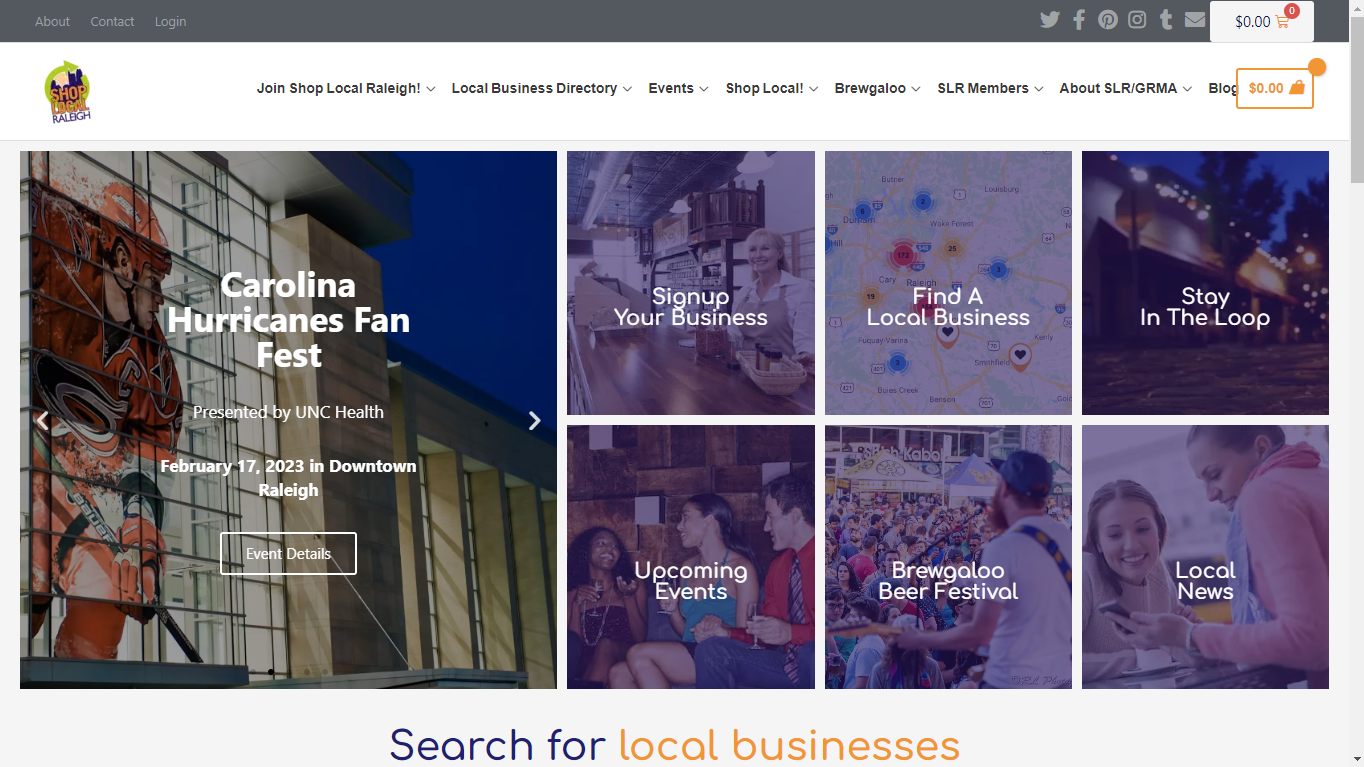Open the SLR Members menu

point(990,88)
